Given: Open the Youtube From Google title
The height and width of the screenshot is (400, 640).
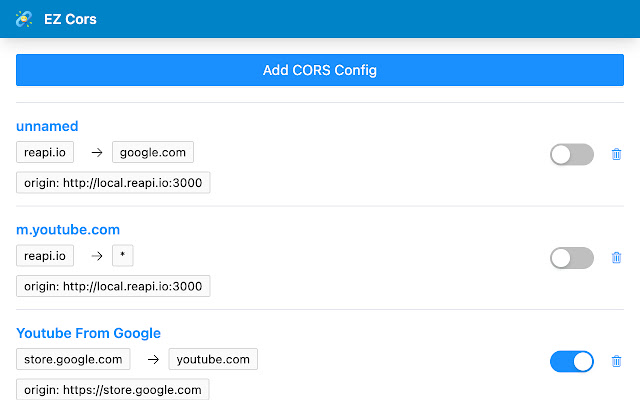Looking at the screenshot, I should coord(88,333).
